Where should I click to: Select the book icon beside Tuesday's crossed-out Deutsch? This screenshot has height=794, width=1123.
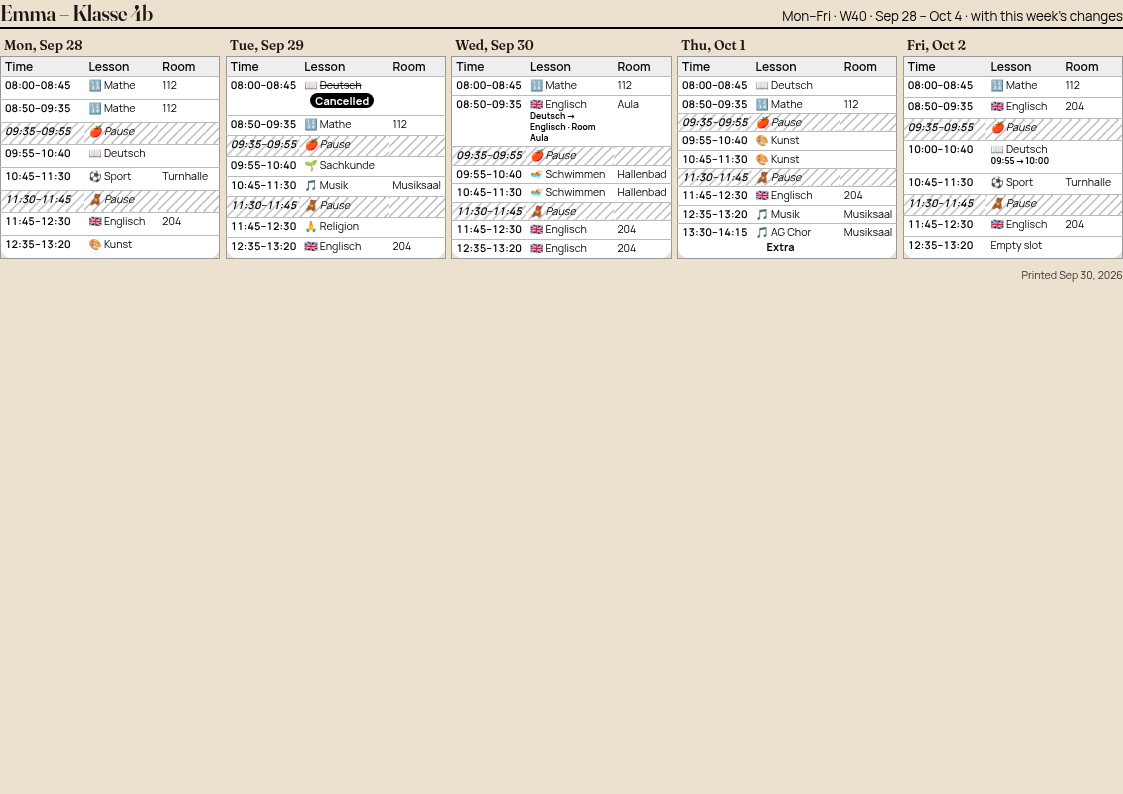[x=311, y=85]
